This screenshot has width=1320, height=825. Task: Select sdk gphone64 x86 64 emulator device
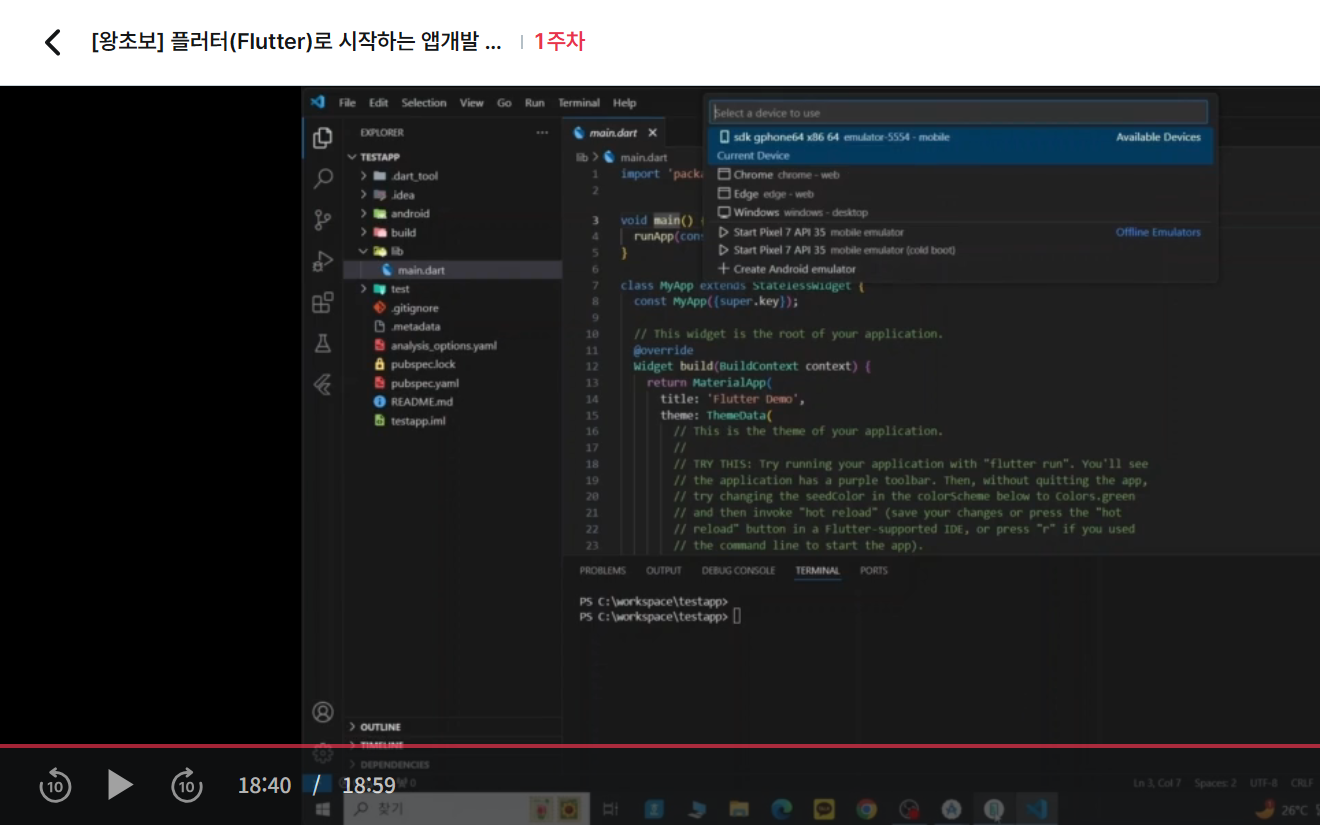tap(960, 145)
